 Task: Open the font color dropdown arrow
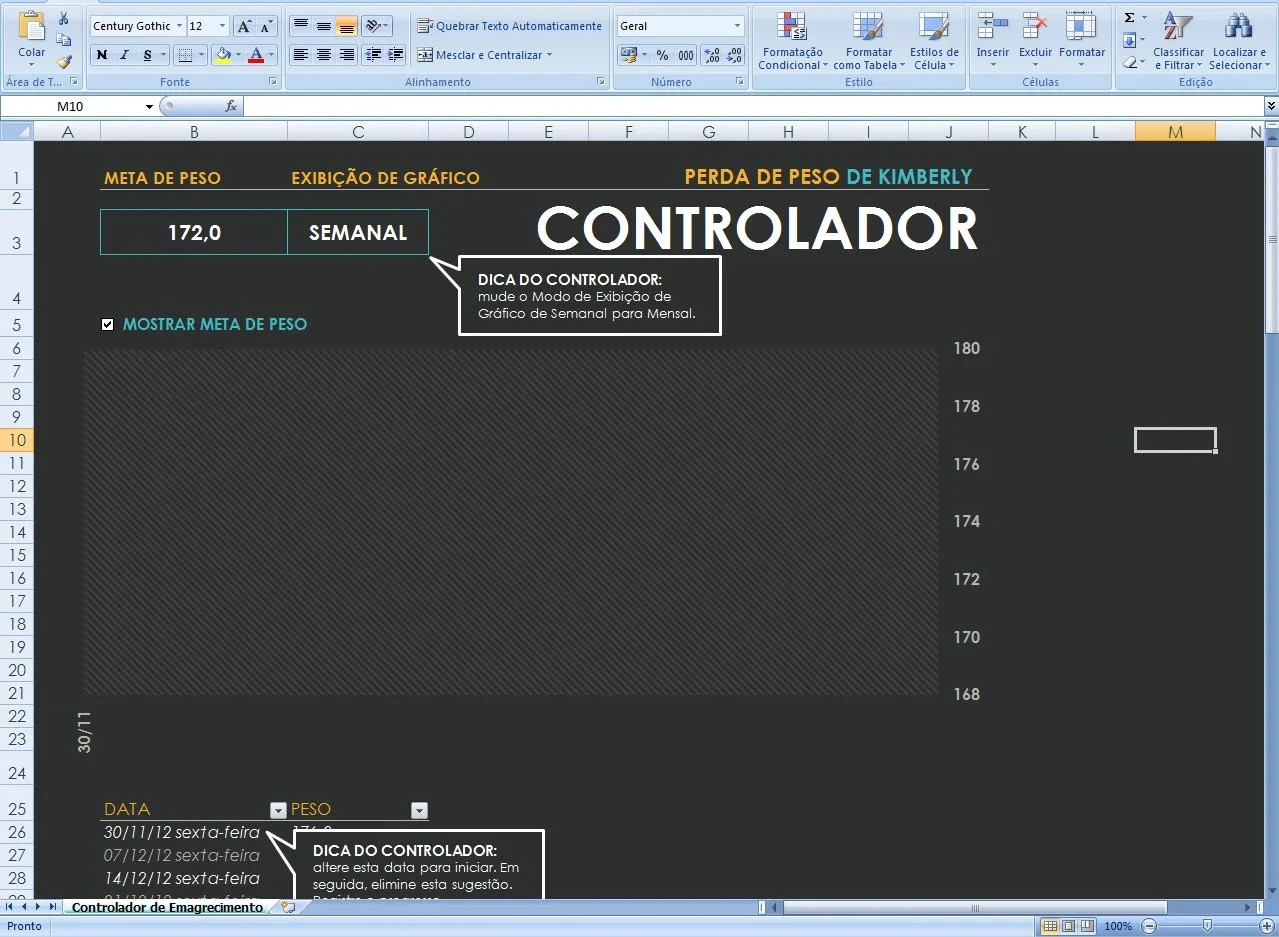pyautogui.click(x=271, y=55)
